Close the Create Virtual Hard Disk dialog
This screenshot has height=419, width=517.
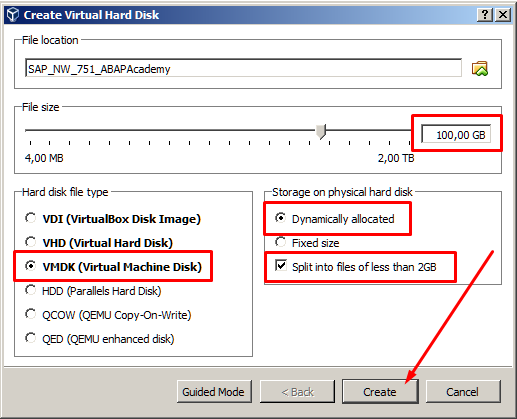click(503, 15)
